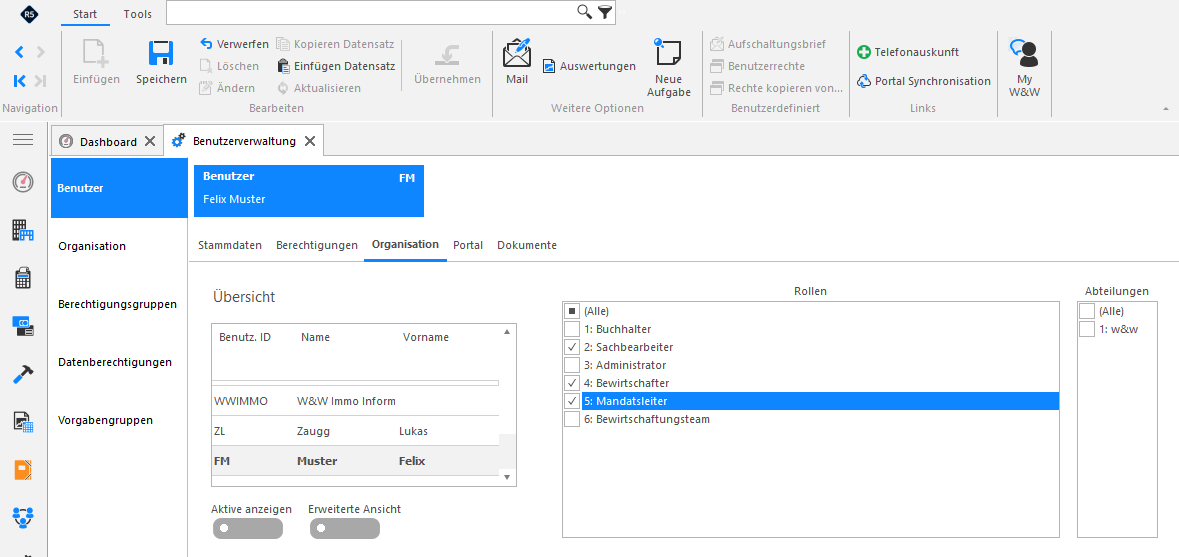The width and height of the screenshot is (1179, 557).
Task: Uncheck 5: Mandatsleiter role
Action: tap(572, 401)
